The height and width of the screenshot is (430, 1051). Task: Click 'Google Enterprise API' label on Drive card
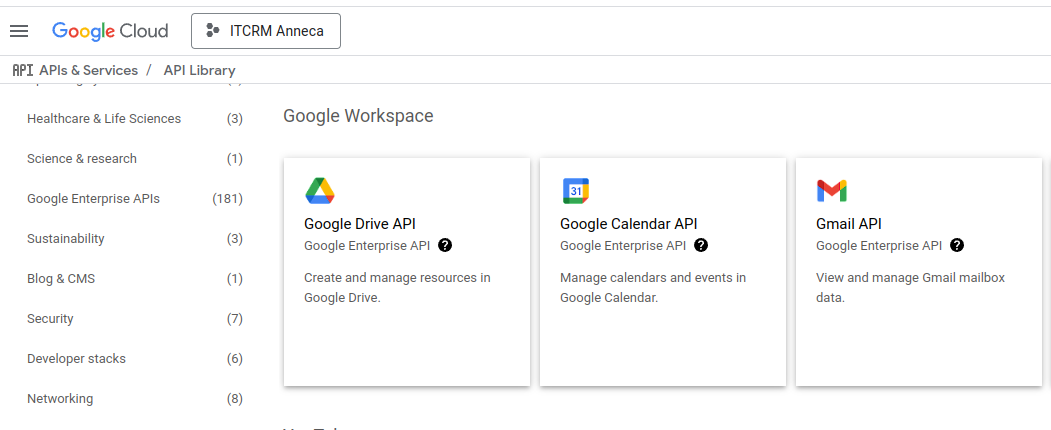point(367,246)
